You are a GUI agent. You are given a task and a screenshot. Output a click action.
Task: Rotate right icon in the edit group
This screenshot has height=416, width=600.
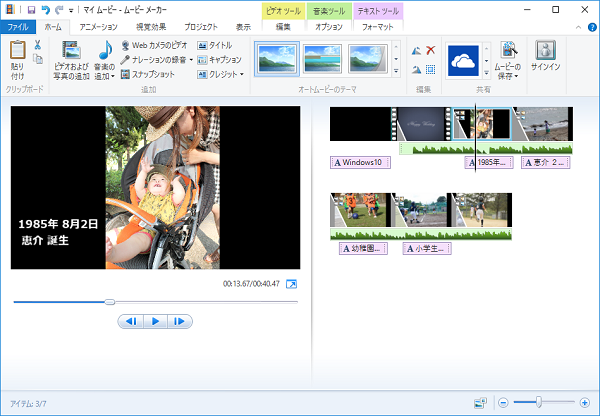pos(416,69)
